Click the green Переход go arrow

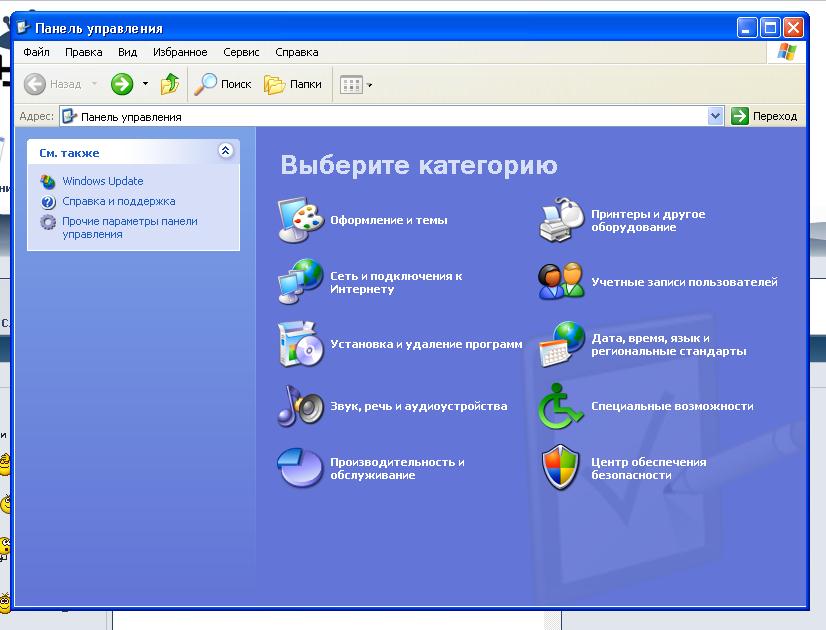pyautogui.click(x=740, y=116)
